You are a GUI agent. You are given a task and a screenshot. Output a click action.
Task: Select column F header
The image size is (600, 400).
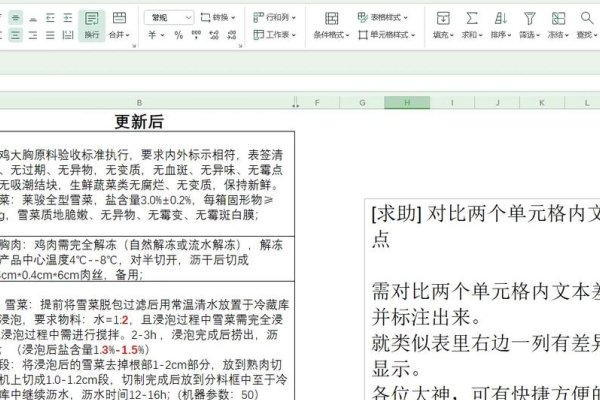click(x=317, y=103)
